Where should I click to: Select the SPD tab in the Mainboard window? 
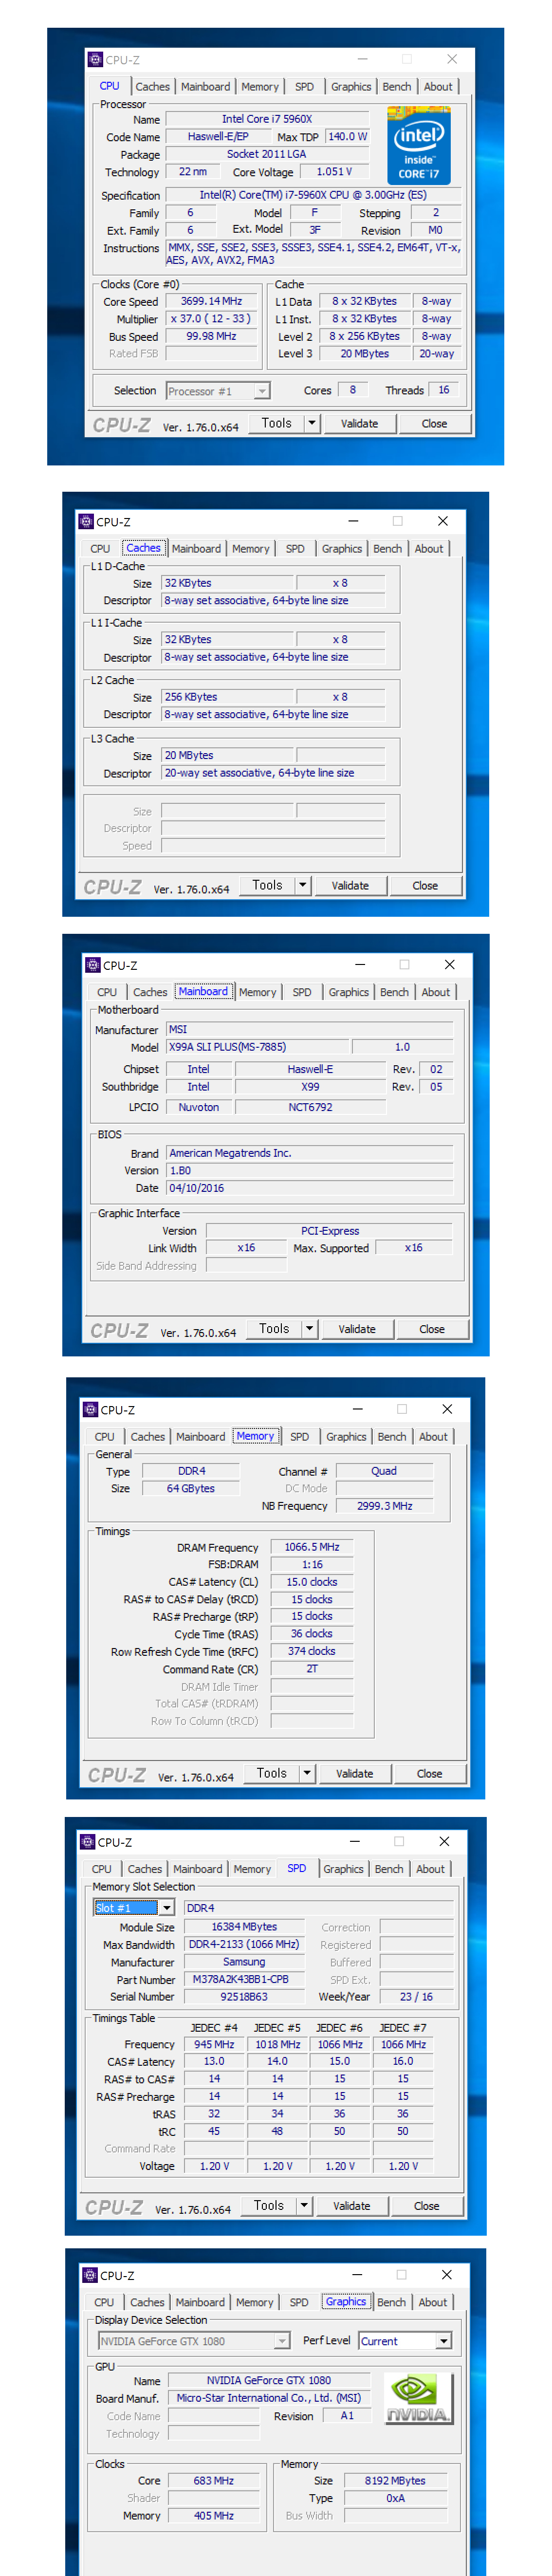coord(301,992)
